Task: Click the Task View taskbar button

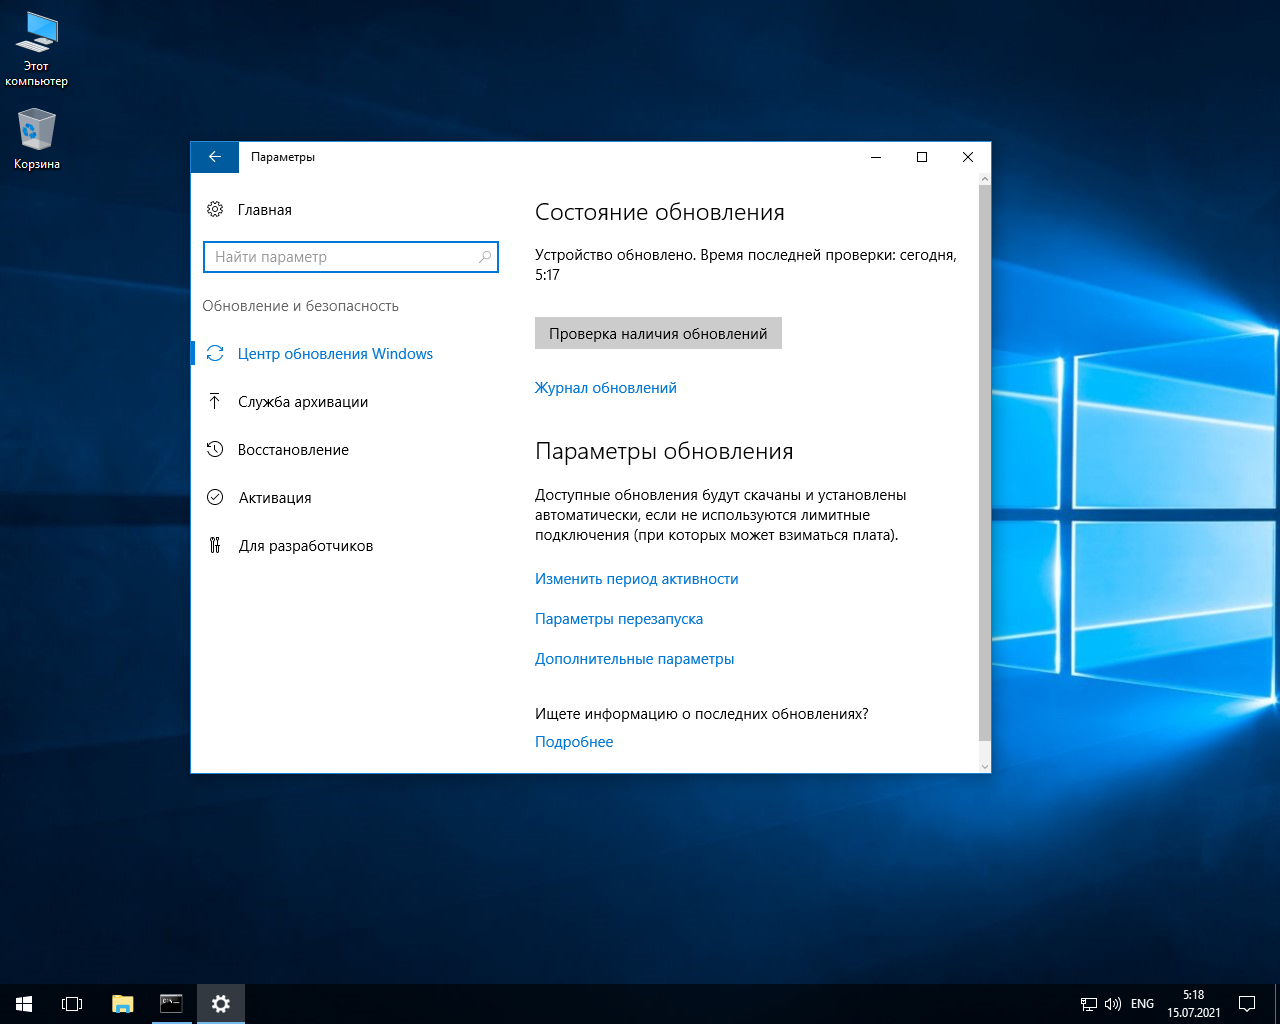Action: coord(72,1003)
